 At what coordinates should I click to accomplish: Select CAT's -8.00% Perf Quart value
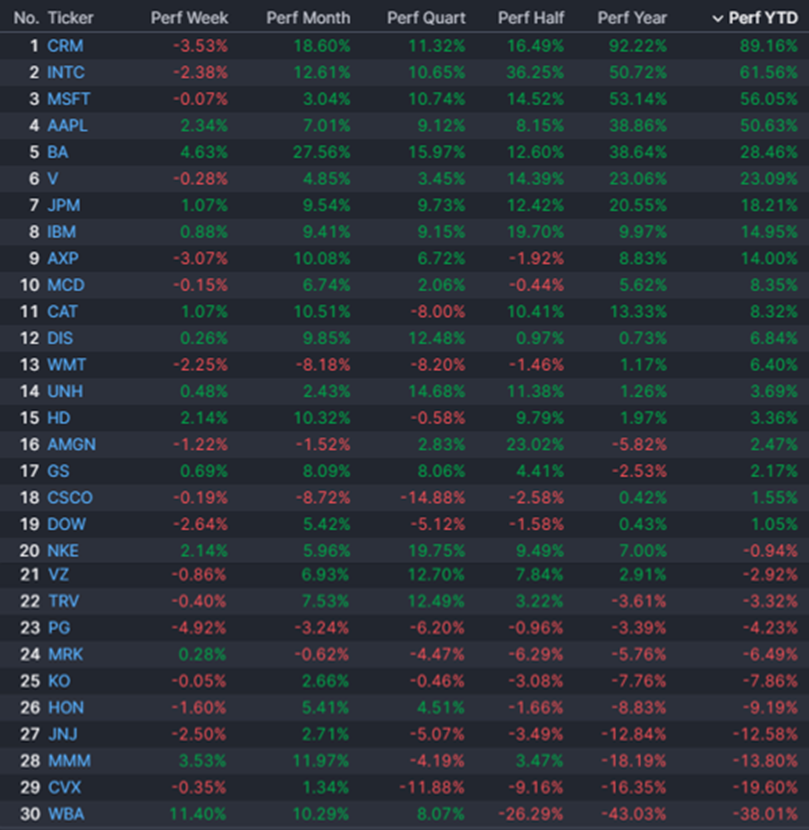438,312
